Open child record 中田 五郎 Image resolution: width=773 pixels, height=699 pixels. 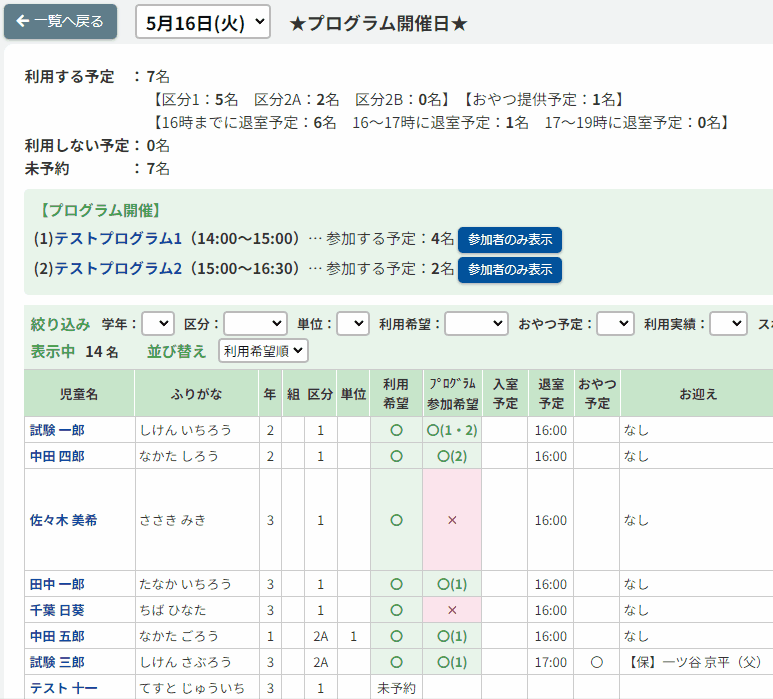click(x=57, y=636)
